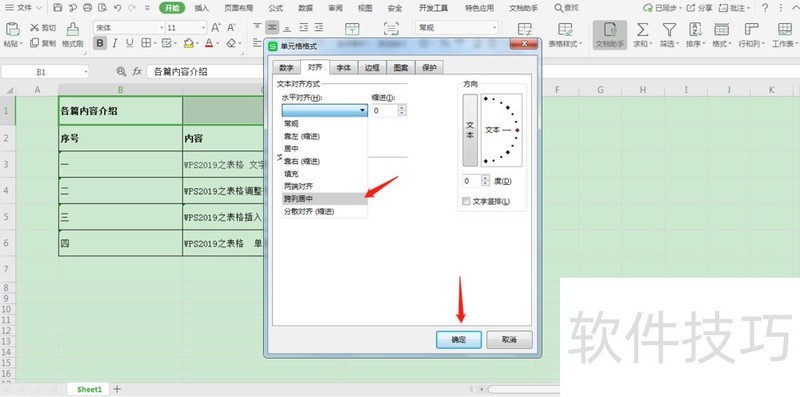The height and width of the screenshot is (397, 800).
Task: Click the 取消 button
Action: (509, 340)
